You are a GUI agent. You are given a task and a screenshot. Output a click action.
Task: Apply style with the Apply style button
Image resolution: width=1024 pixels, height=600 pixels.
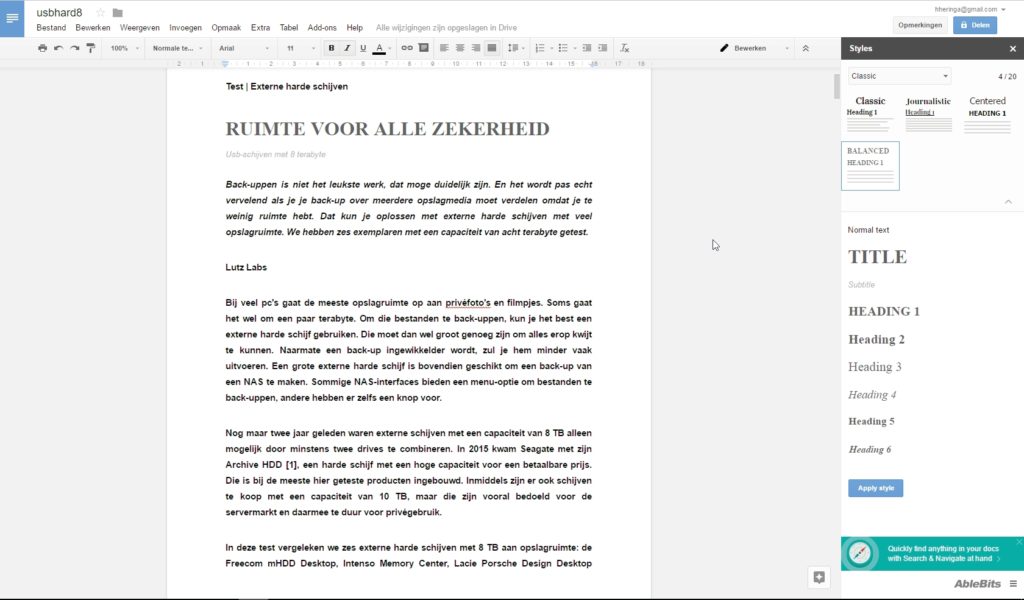click(875, 487)
